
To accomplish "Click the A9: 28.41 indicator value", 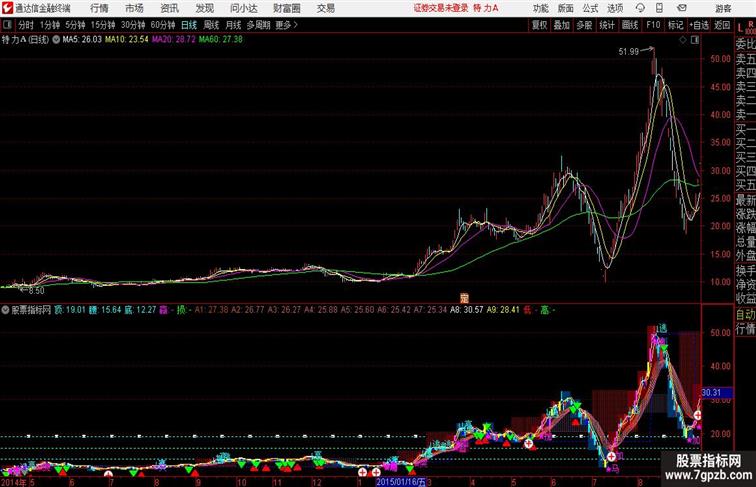I will tap(503, 310).
